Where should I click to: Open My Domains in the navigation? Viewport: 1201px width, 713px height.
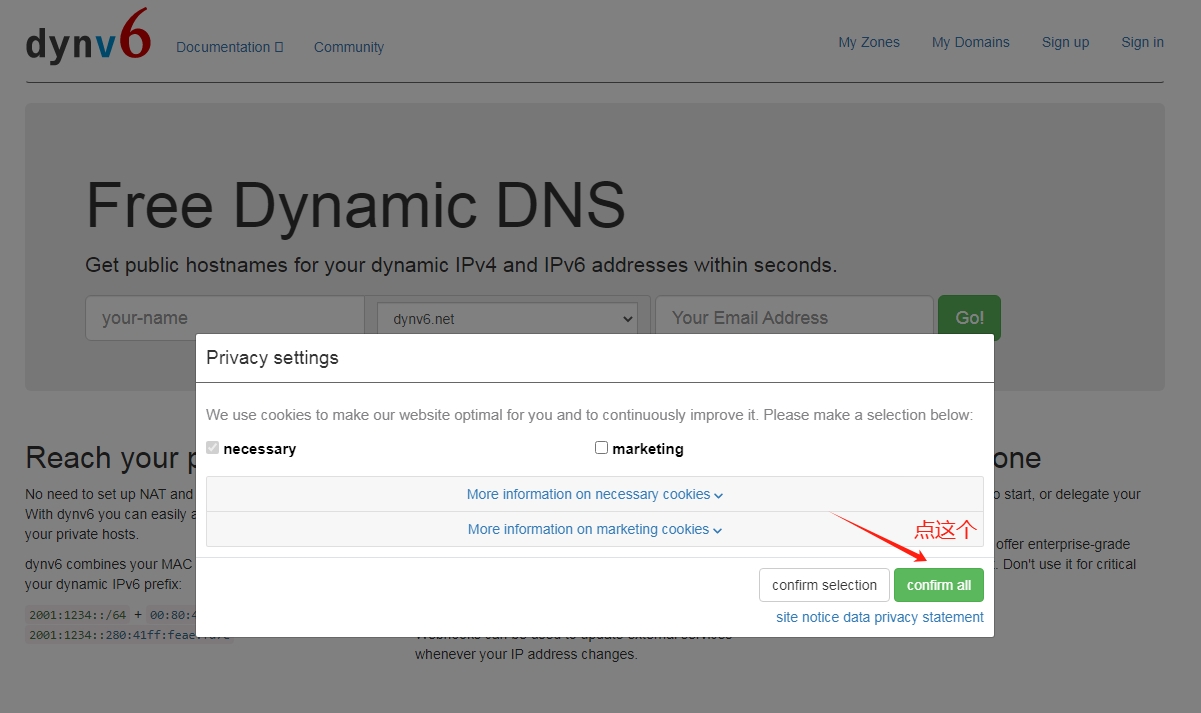click(x=970, y=42)
